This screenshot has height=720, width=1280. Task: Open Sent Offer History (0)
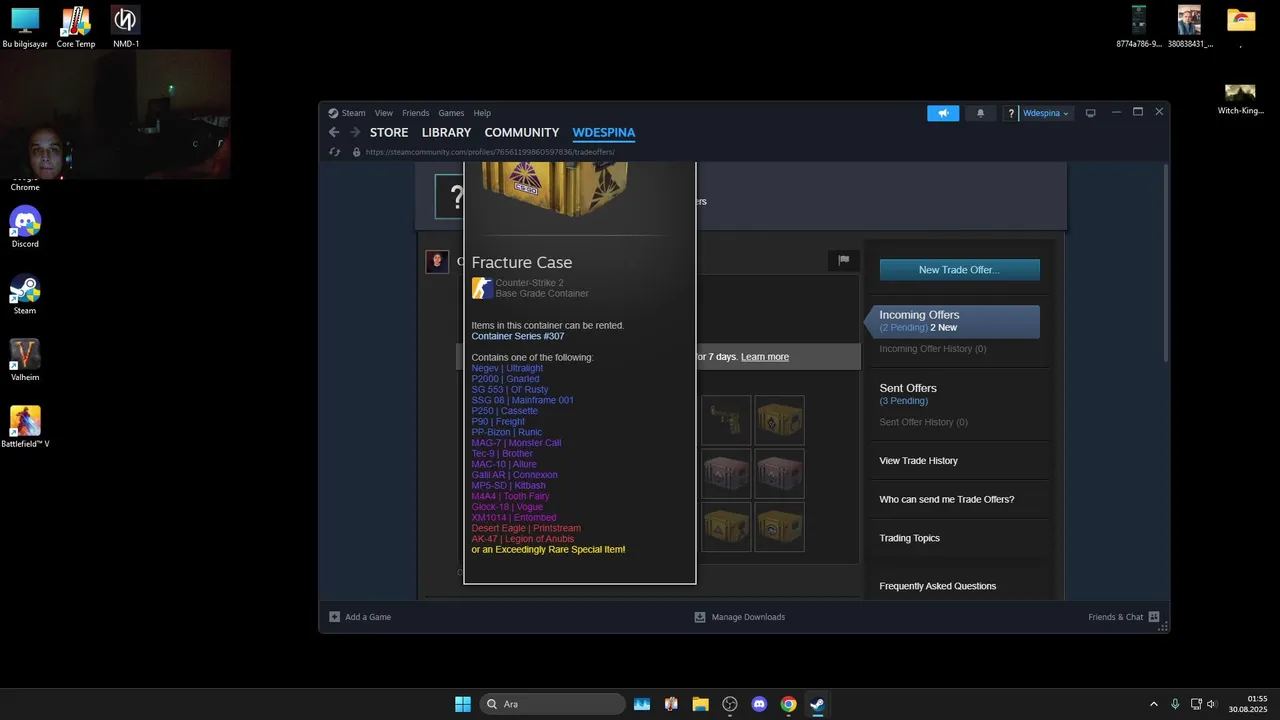923,422
